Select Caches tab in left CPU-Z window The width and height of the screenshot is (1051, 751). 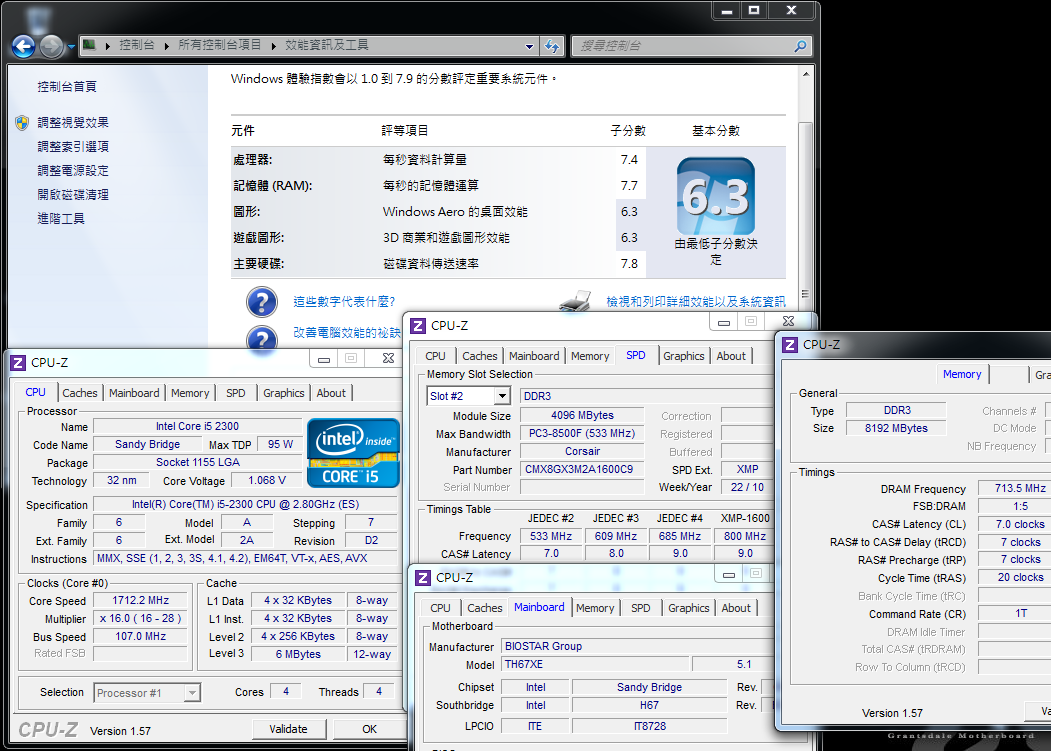point(80,393)
